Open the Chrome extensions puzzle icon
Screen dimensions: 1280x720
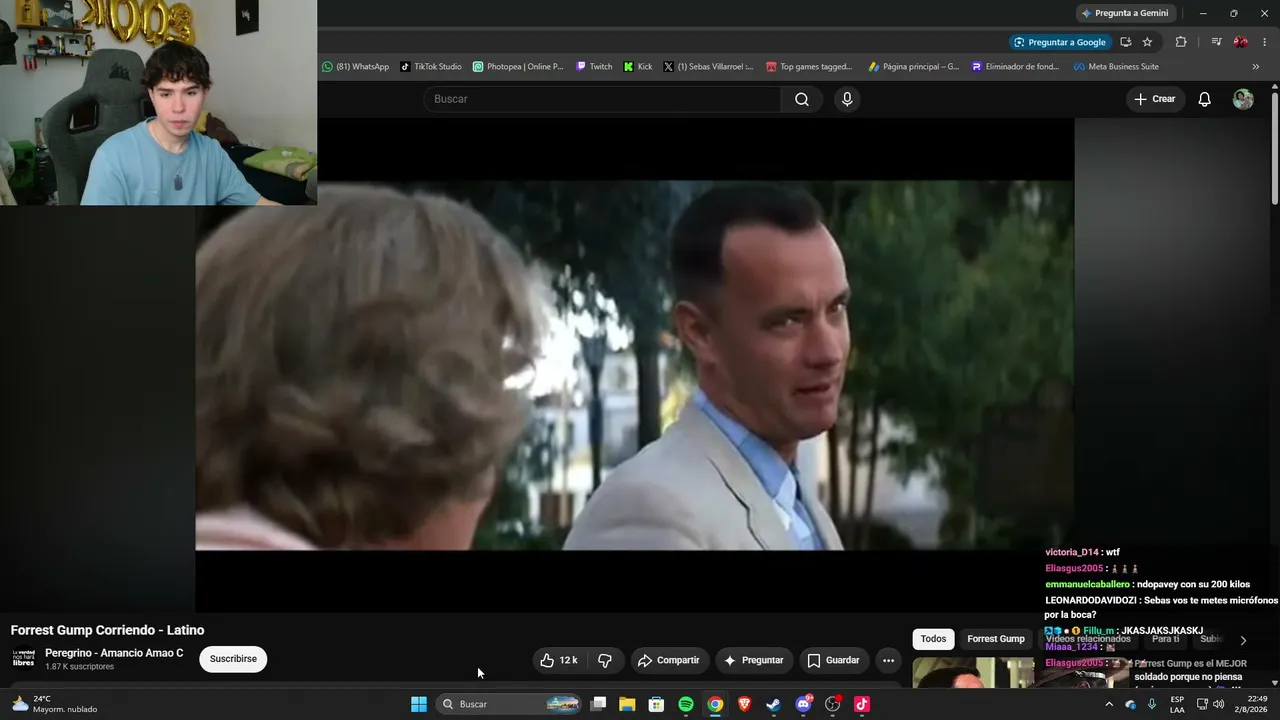(x=1181, y=42)
